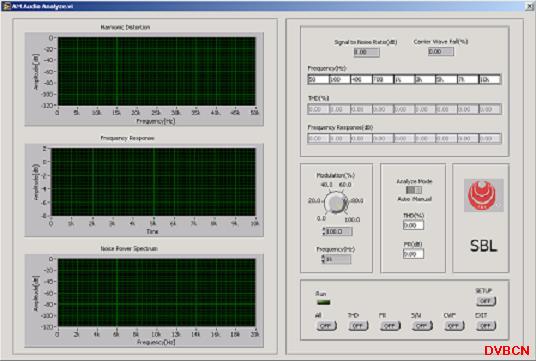Click the Frequency Response graph title
536x361 pixels.
[127, 138]
